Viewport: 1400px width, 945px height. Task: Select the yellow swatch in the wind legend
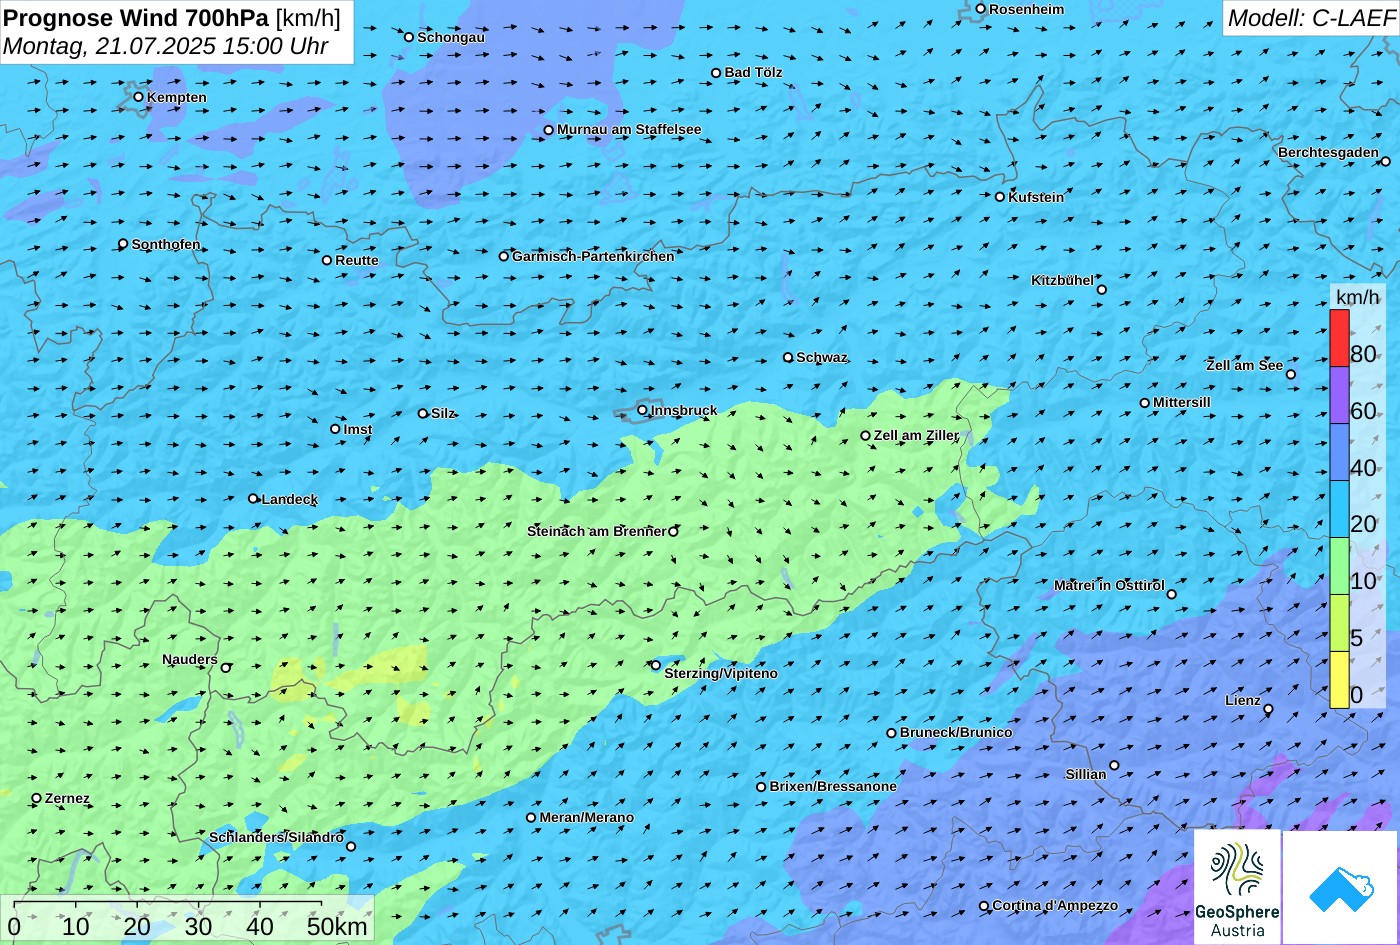[1339, 680]
